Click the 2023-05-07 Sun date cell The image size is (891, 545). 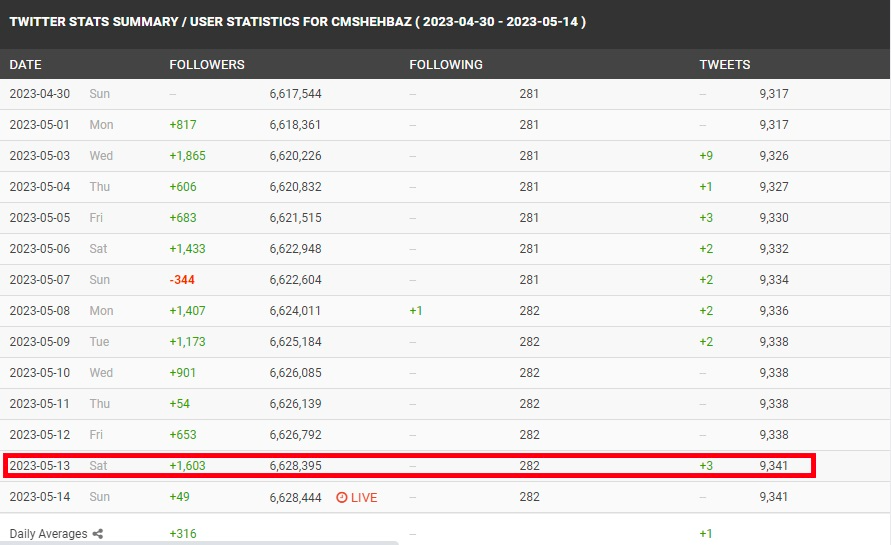(x=38, y=280)
